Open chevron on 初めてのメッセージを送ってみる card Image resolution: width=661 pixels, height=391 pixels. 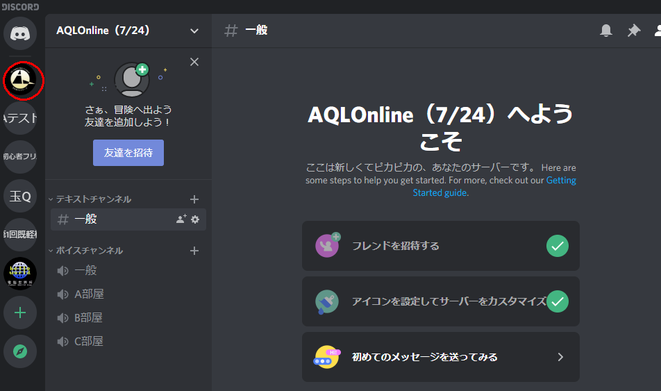tap(560, 357)
